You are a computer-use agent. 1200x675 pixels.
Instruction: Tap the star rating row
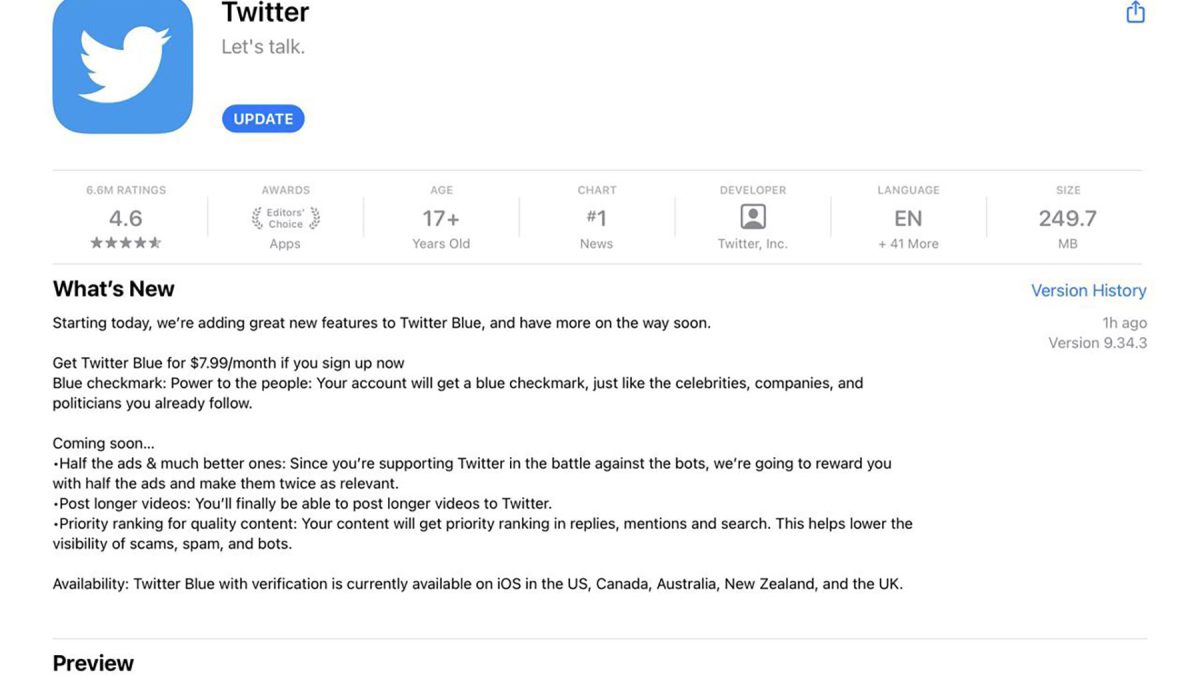pyautogui.click(x=126, y=243)
